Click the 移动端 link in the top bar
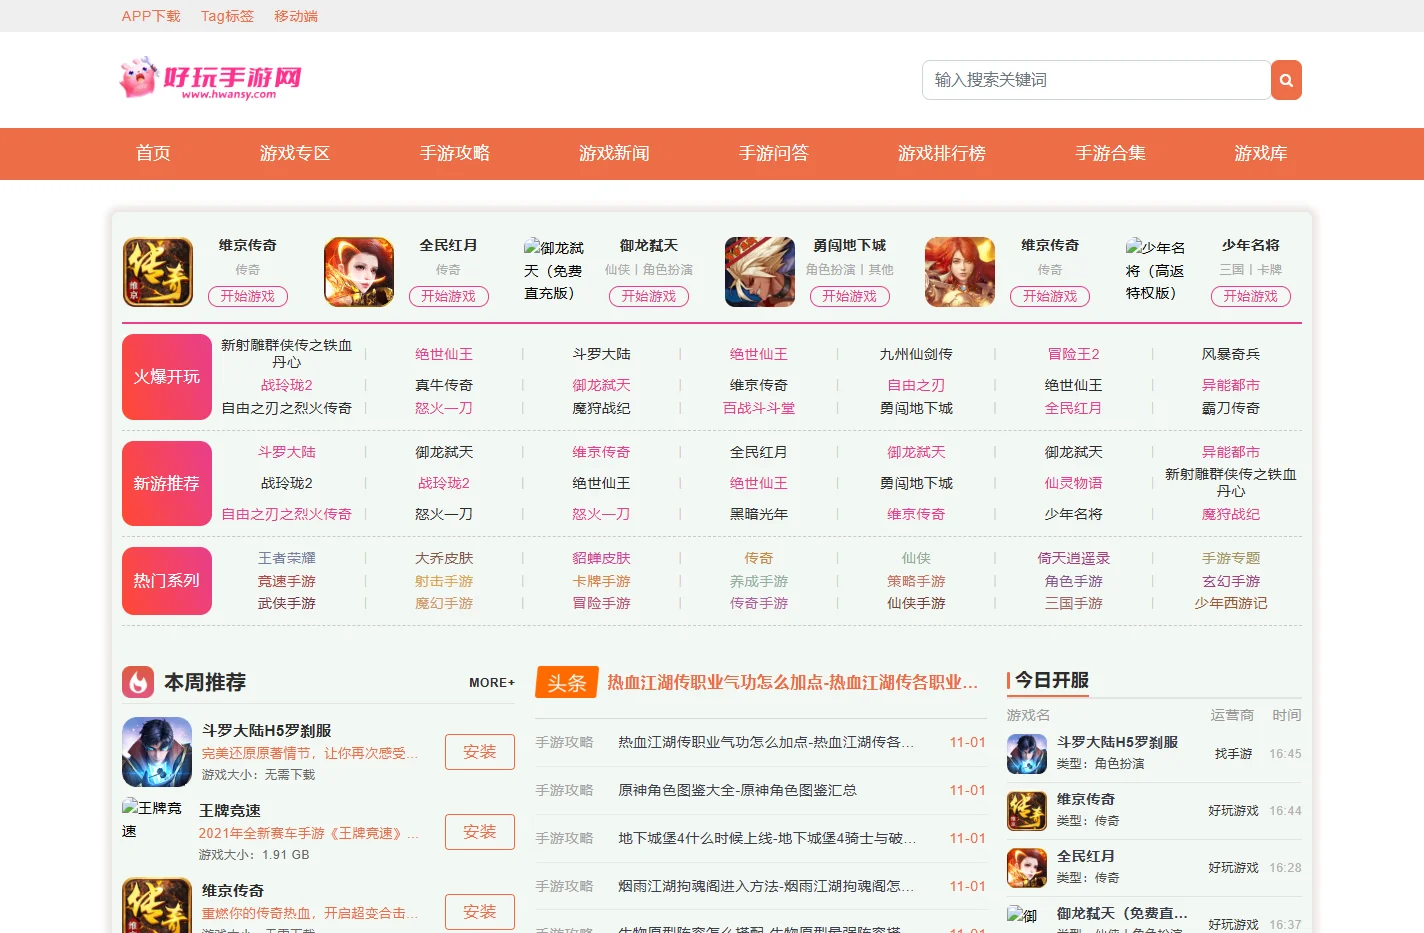The width and height of the screenshot is (1424, 933). point(296,16)
